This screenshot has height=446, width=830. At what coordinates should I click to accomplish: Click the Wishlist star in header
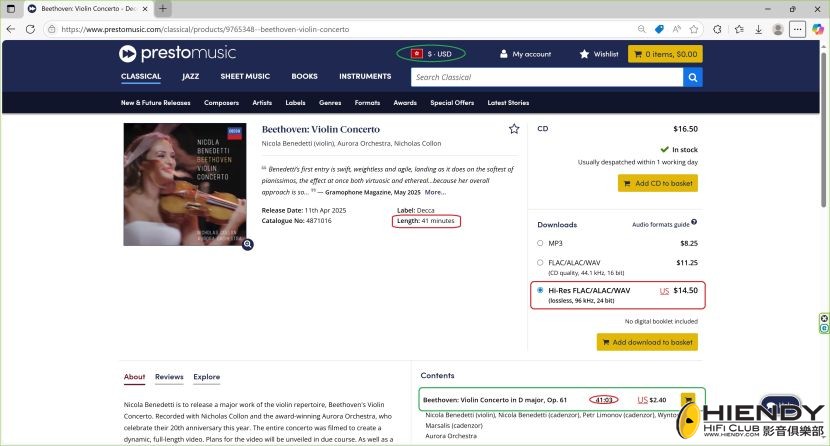point(584,54)
